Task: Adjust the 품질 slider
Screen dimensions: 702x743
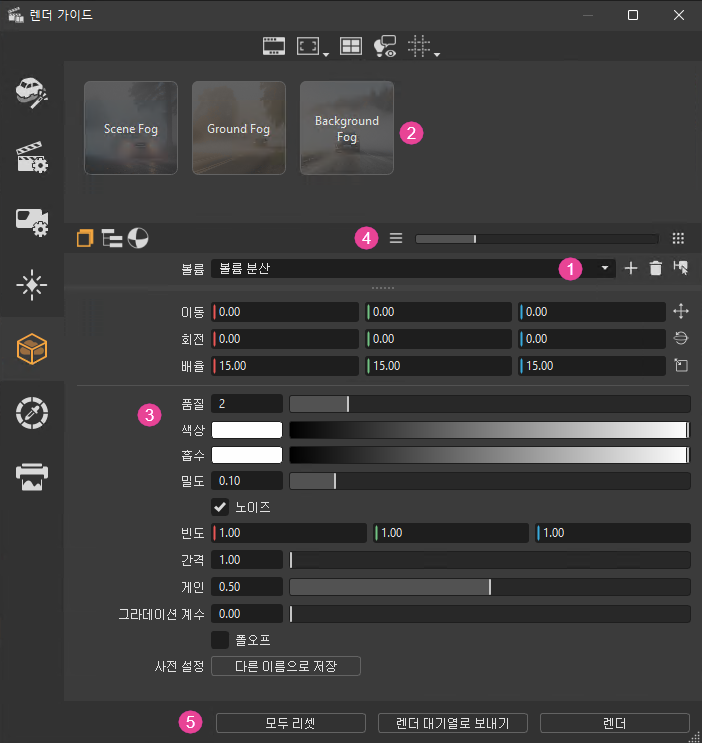Action: (x=490, y=404)
